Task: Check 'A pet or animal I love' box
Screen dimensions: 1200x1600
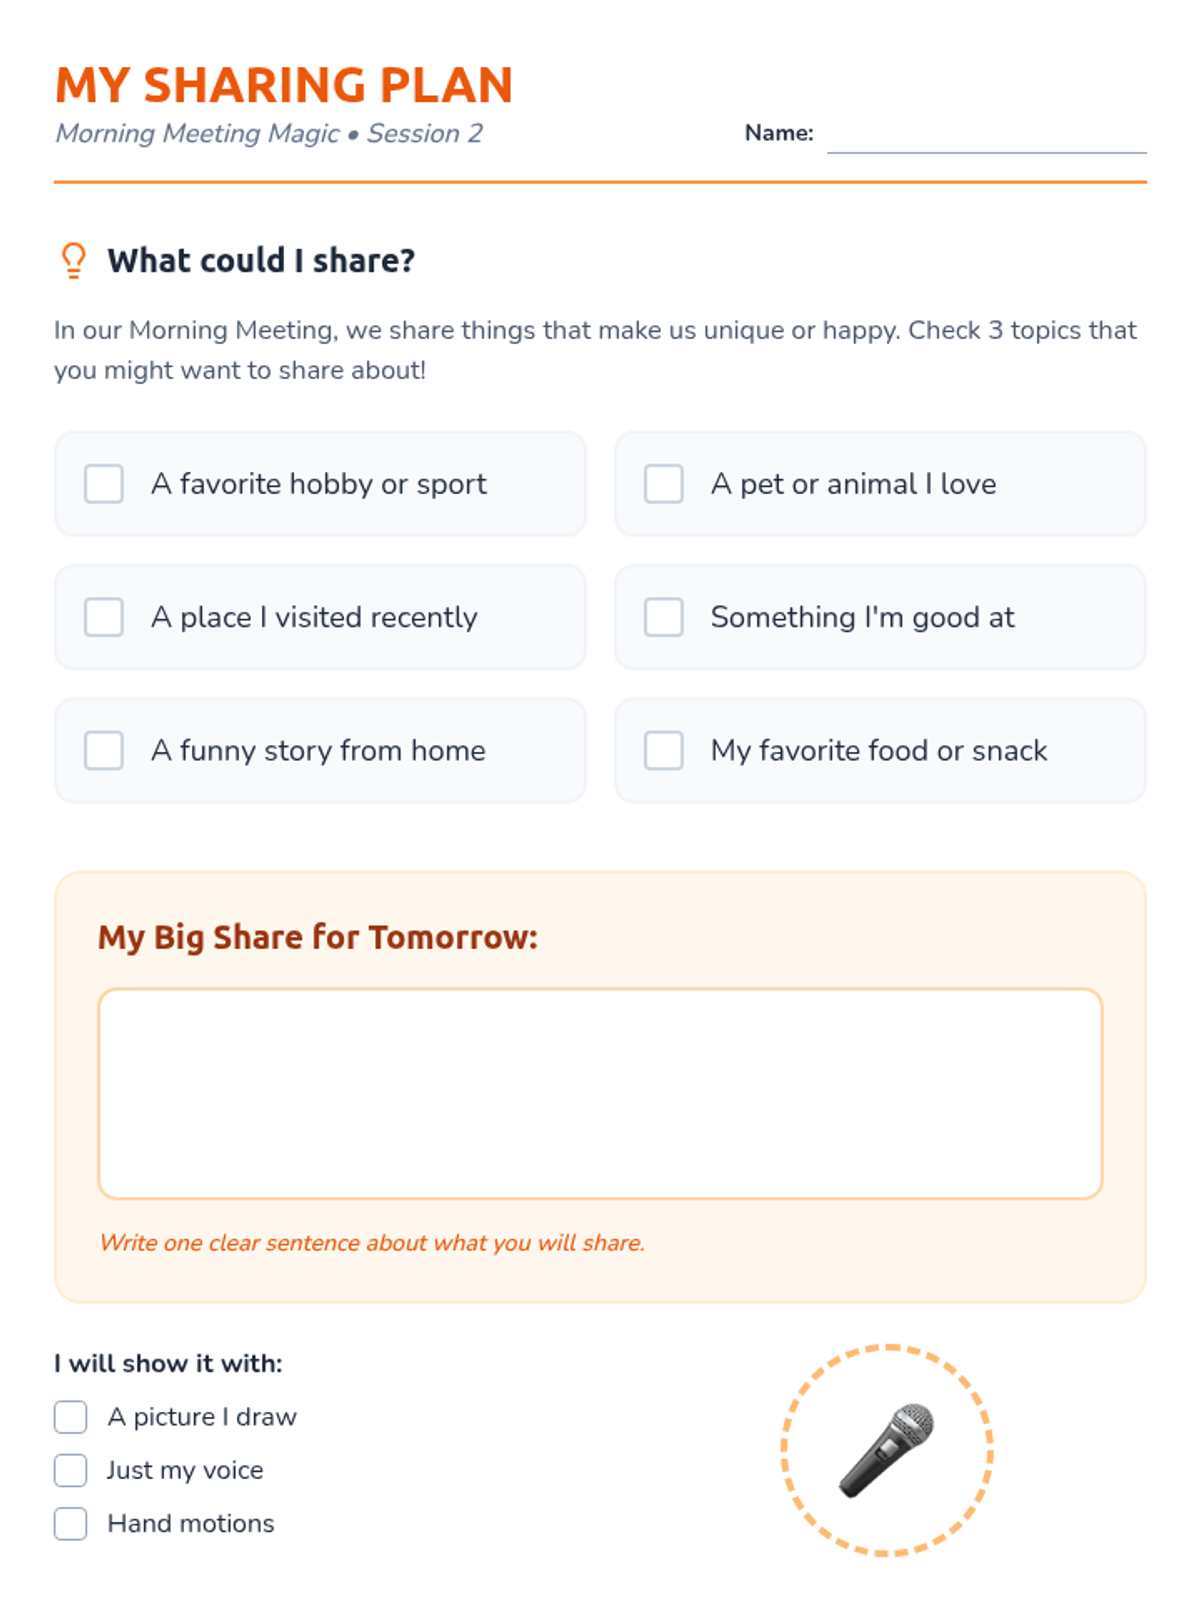Action: click(x=664, y=484)
